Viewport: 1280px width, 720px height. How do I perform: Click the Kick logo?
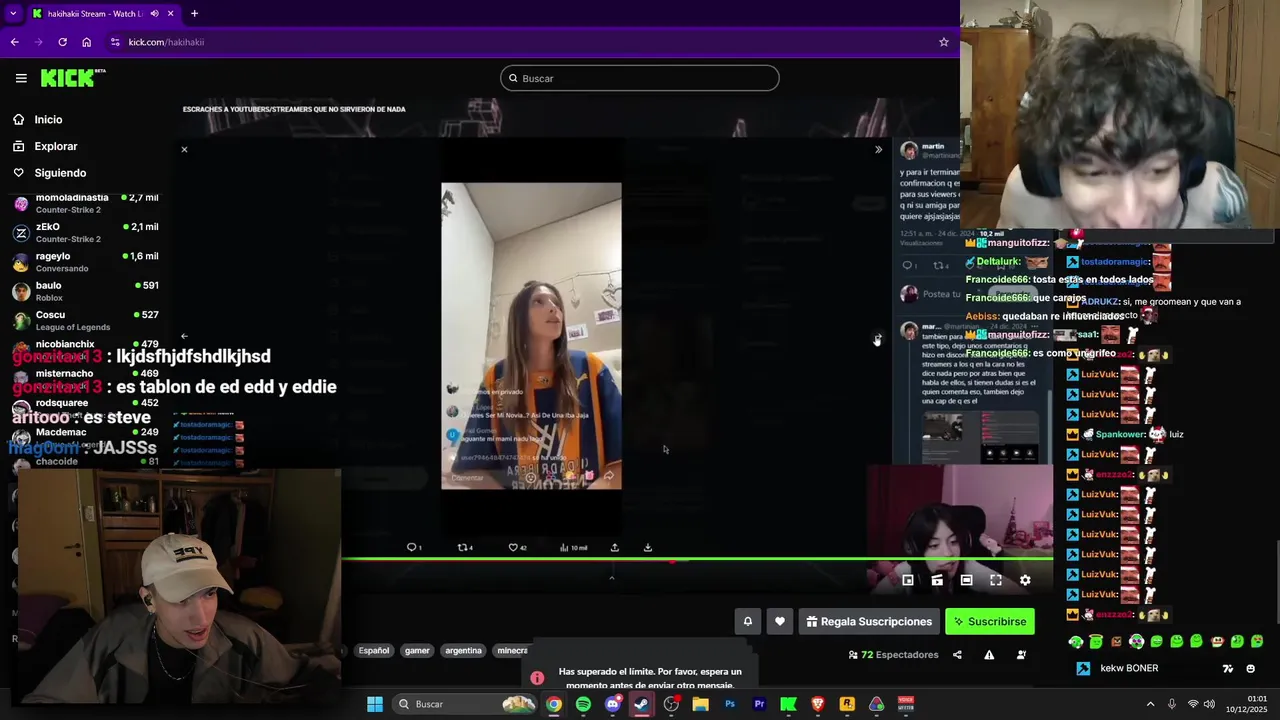tap(73, 78)
